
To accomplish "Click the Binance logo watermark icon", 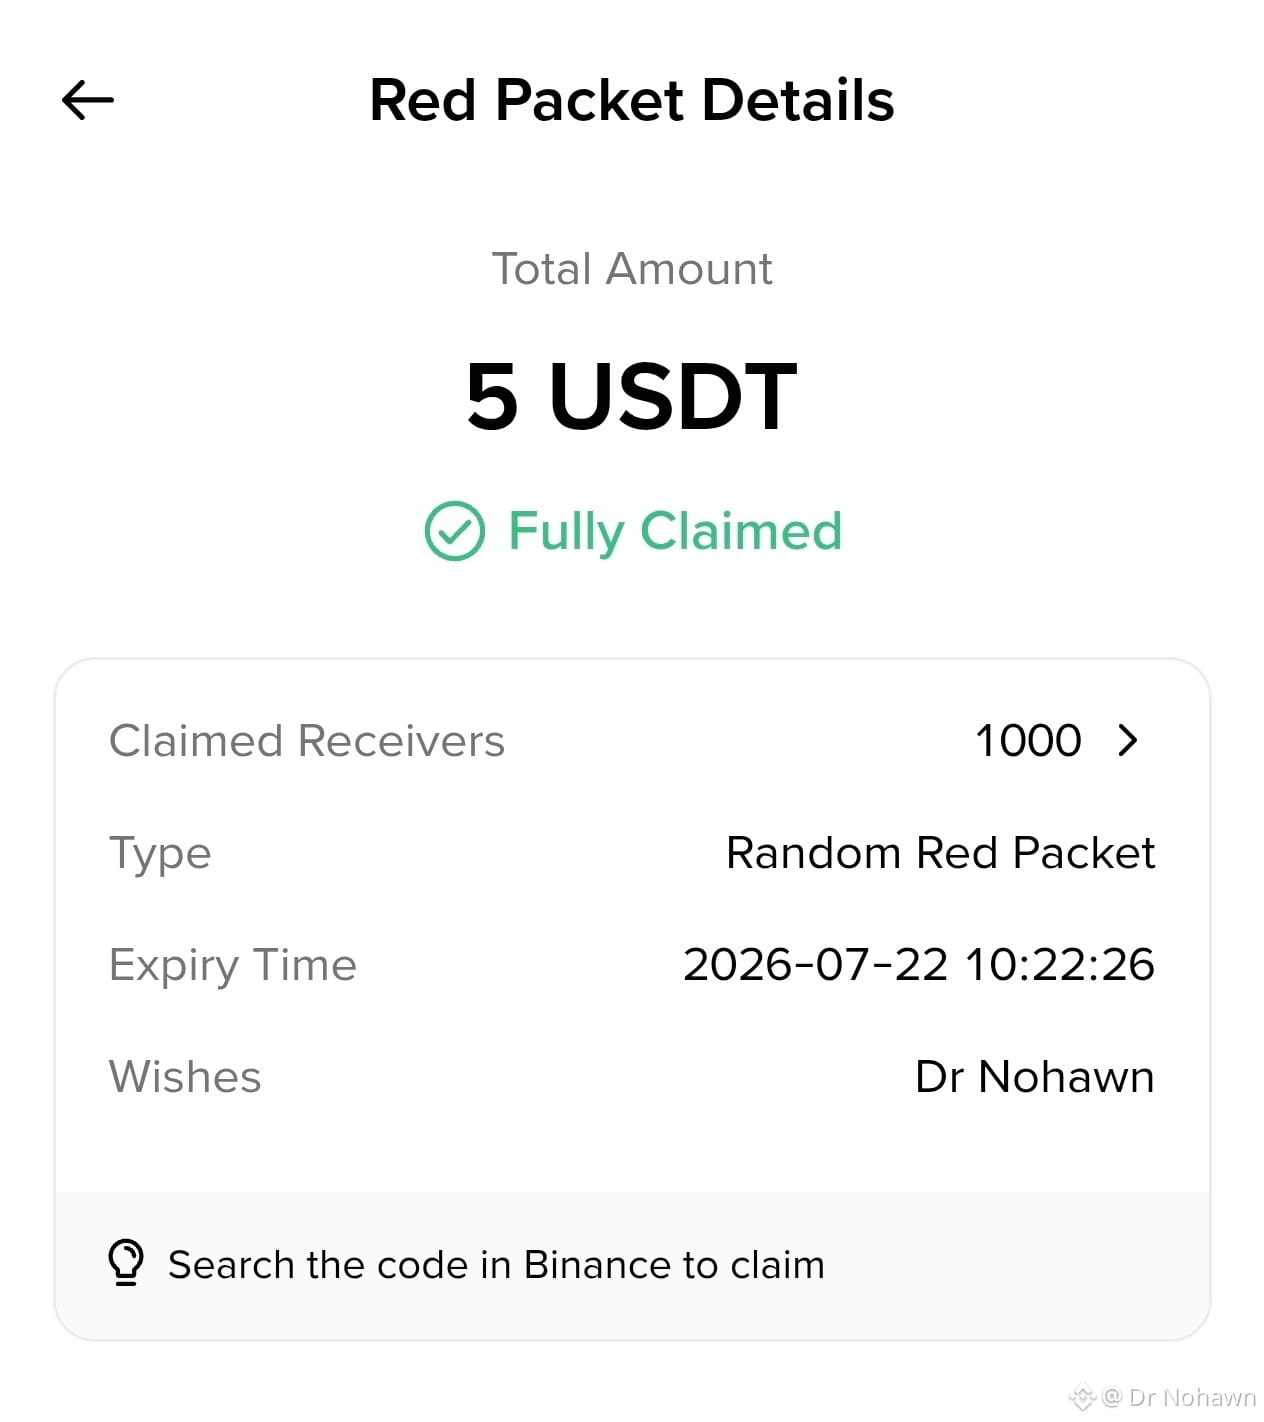I will (x=1082, y=1397).
